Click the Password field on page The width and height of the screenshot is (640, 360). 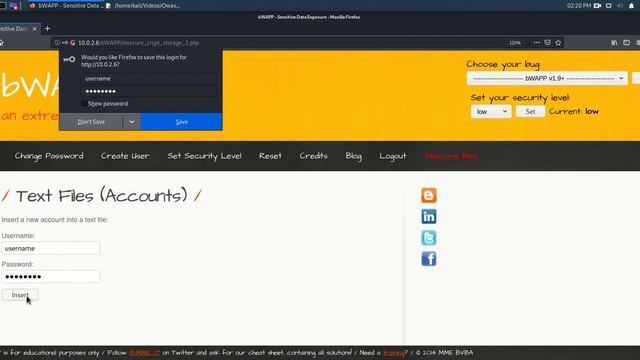51,276
